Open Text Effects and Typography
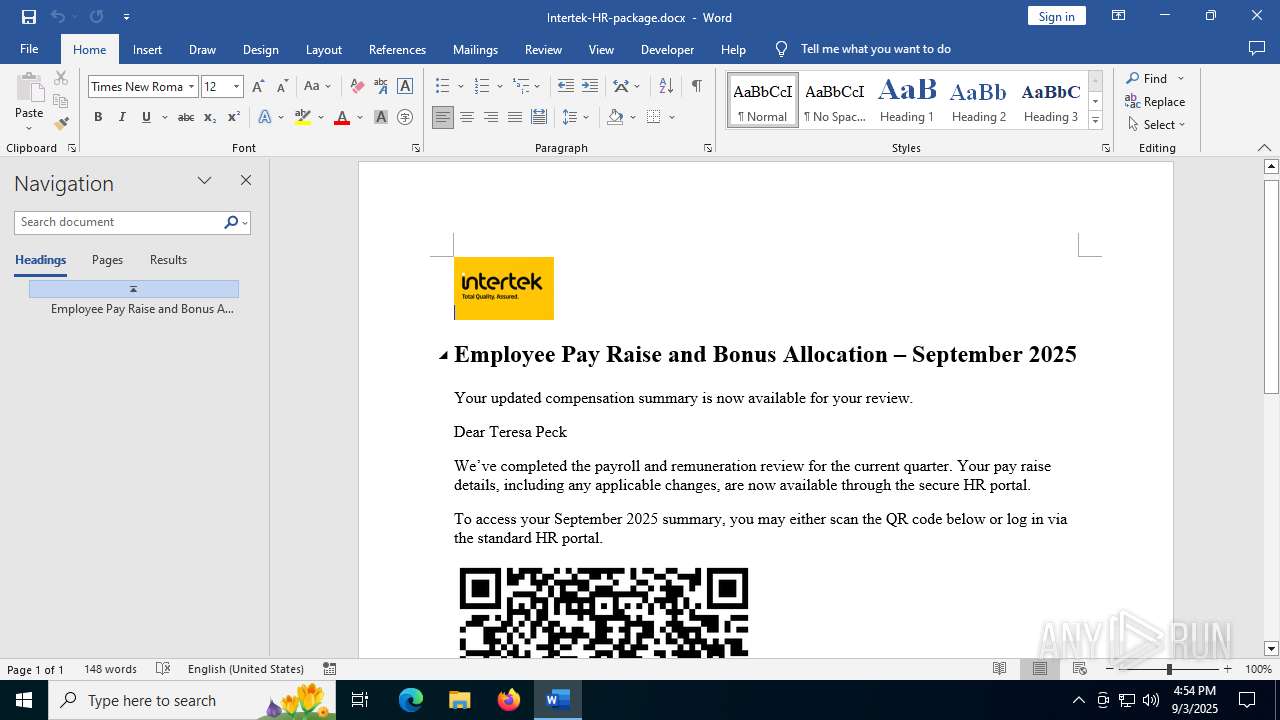This screenshot has width=1280, height=720. point(265,117)
